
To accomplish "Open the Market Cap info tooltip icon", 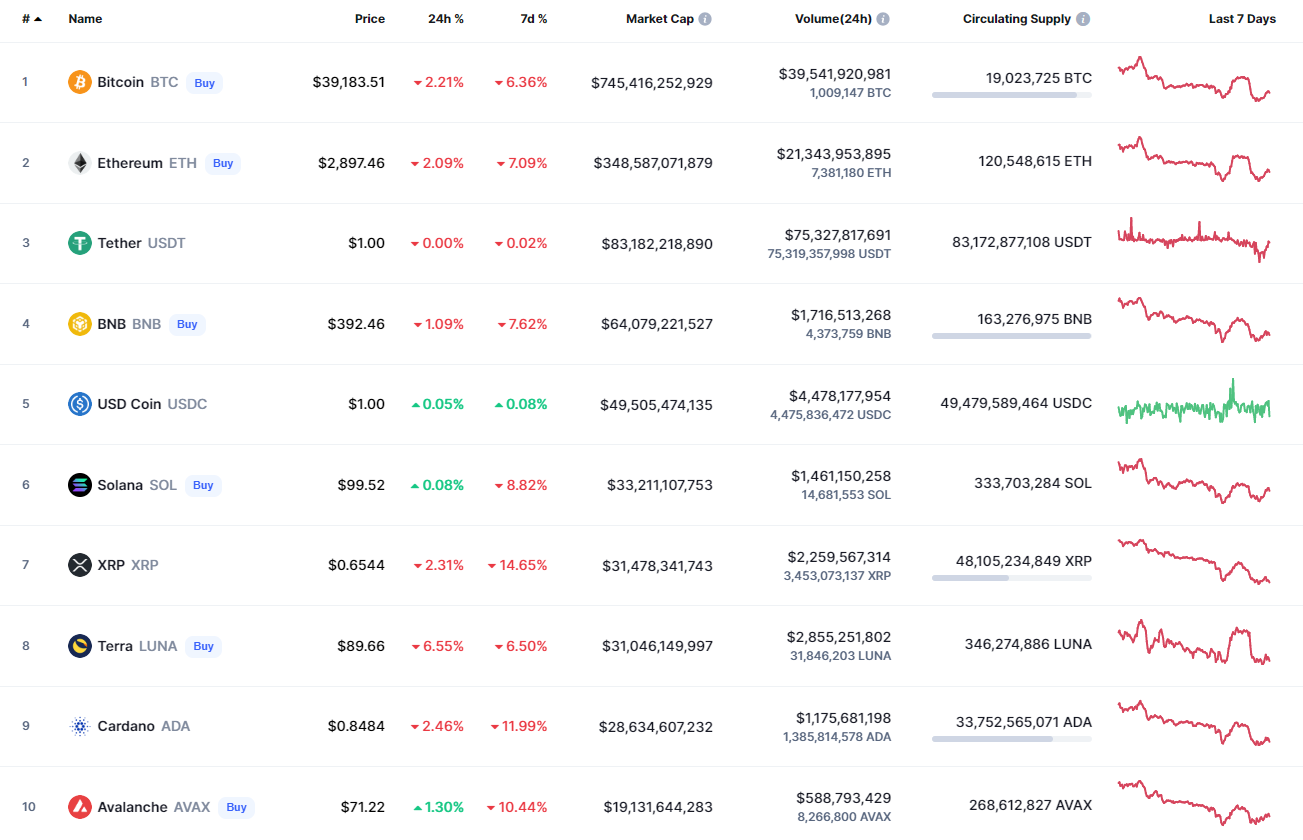I will (705, 19).
